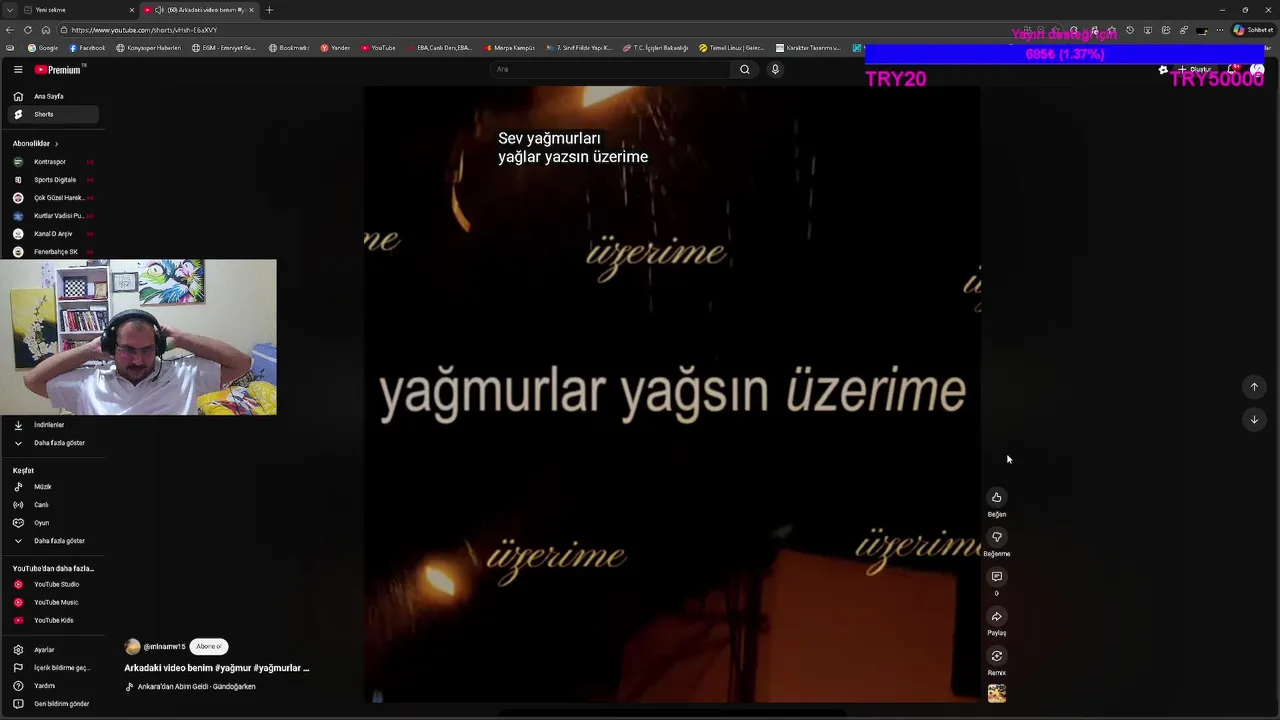Viewport: 1280px width, 720px height.
Task: Open Google bookmark
Action: [43, 48]
